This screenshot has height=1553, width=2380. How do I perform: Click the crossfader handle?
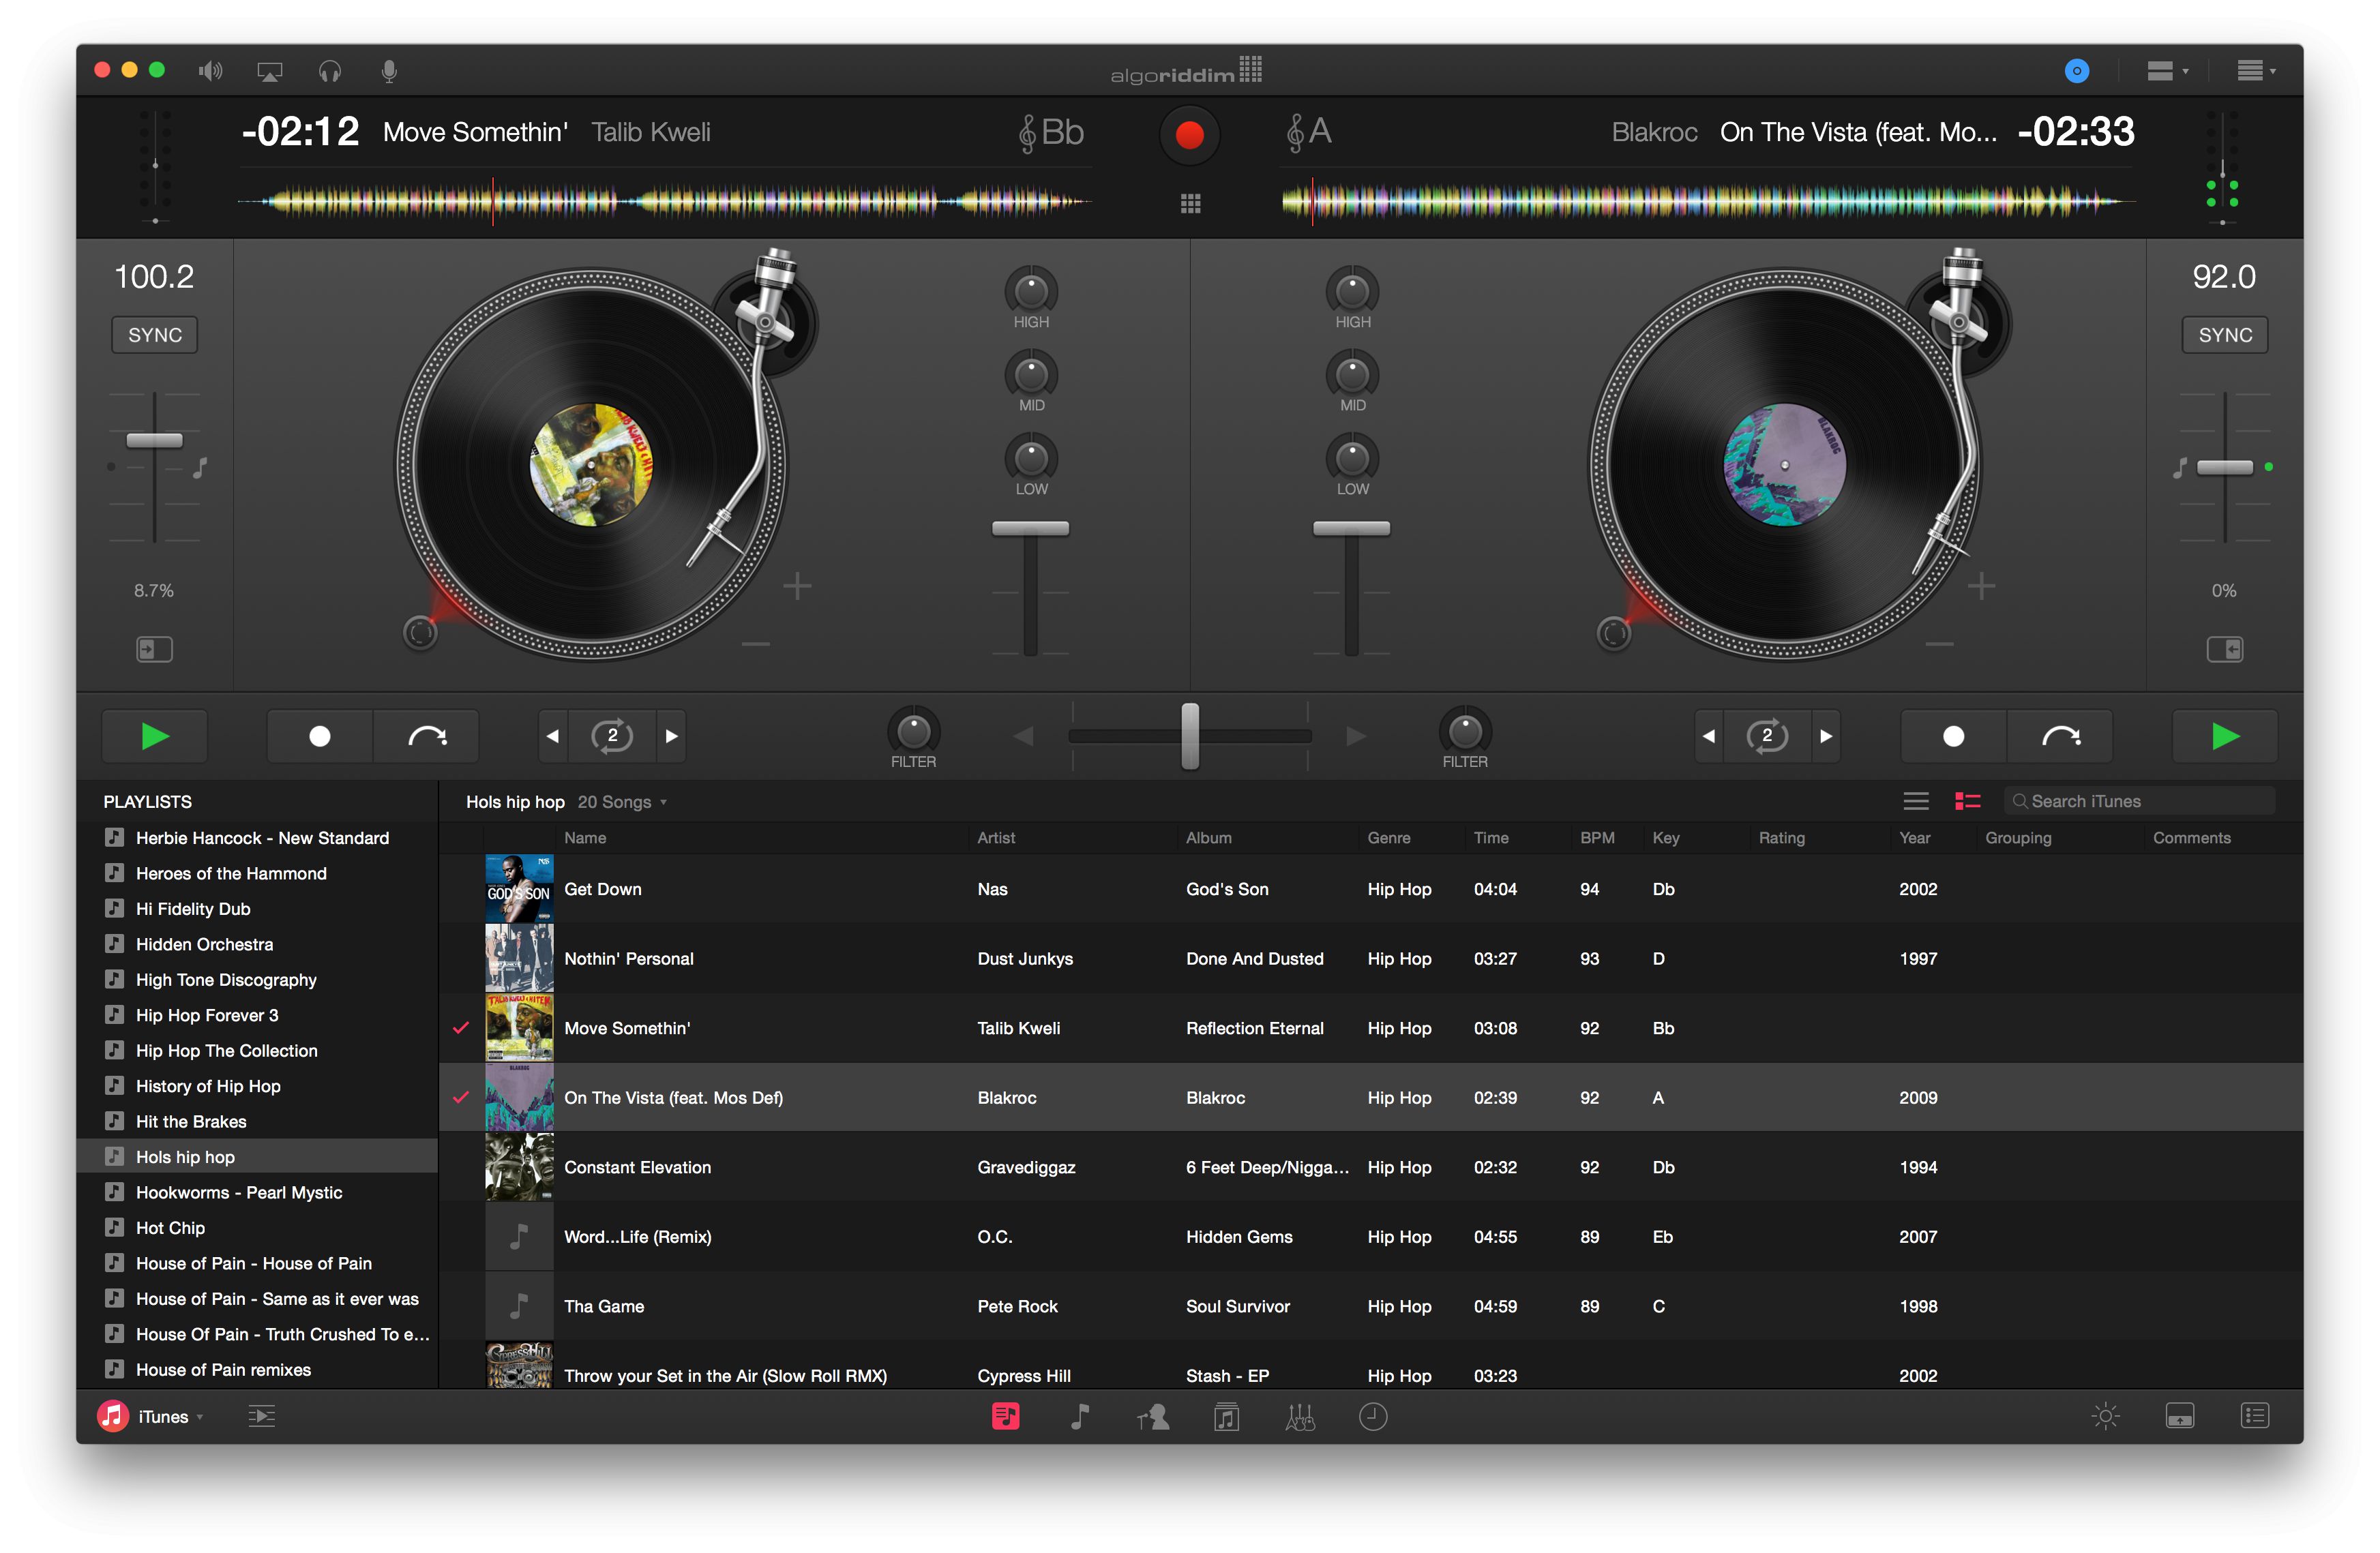click(1190, 736)
